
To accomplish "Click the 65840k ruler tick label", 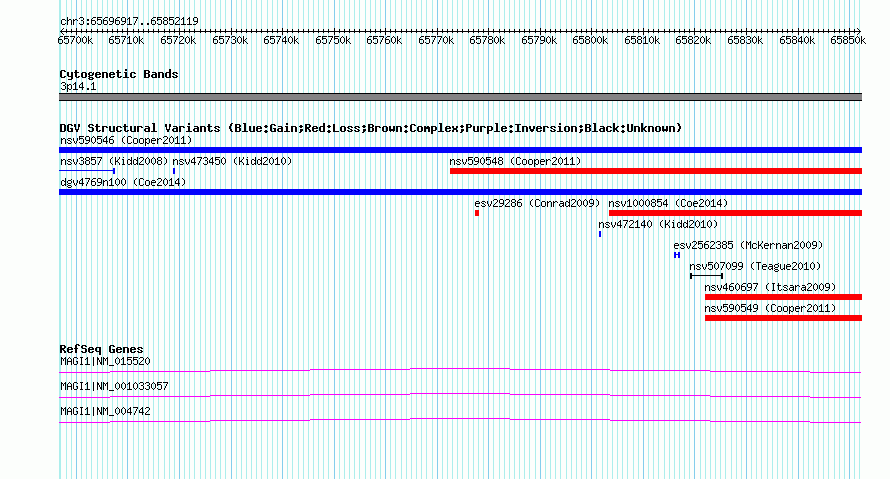I will coord(797,40).
